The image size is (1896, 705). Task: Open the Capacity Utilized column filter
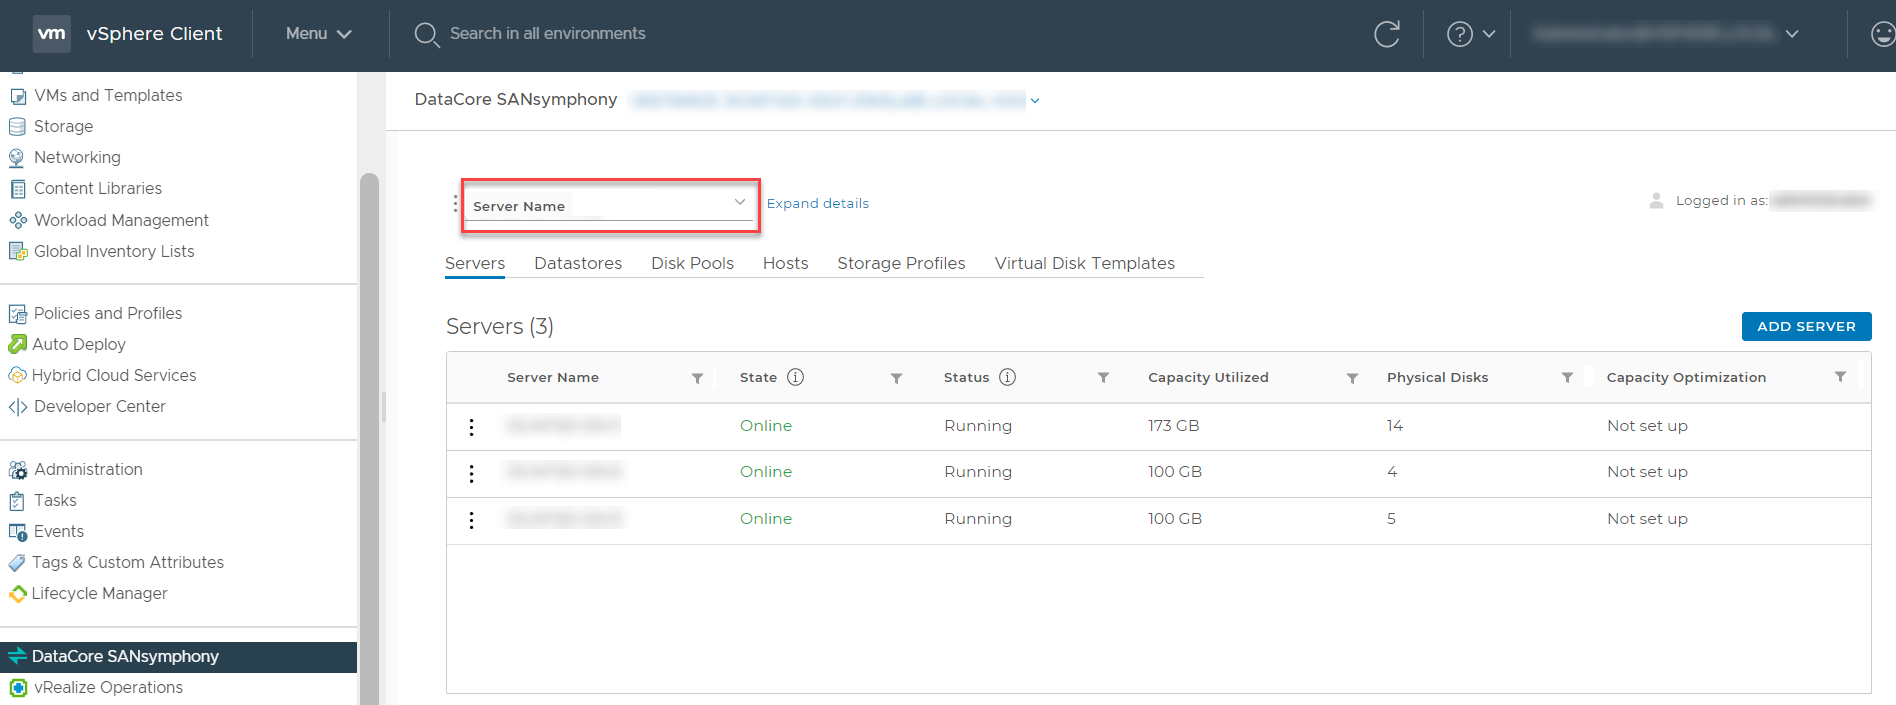1352,378
